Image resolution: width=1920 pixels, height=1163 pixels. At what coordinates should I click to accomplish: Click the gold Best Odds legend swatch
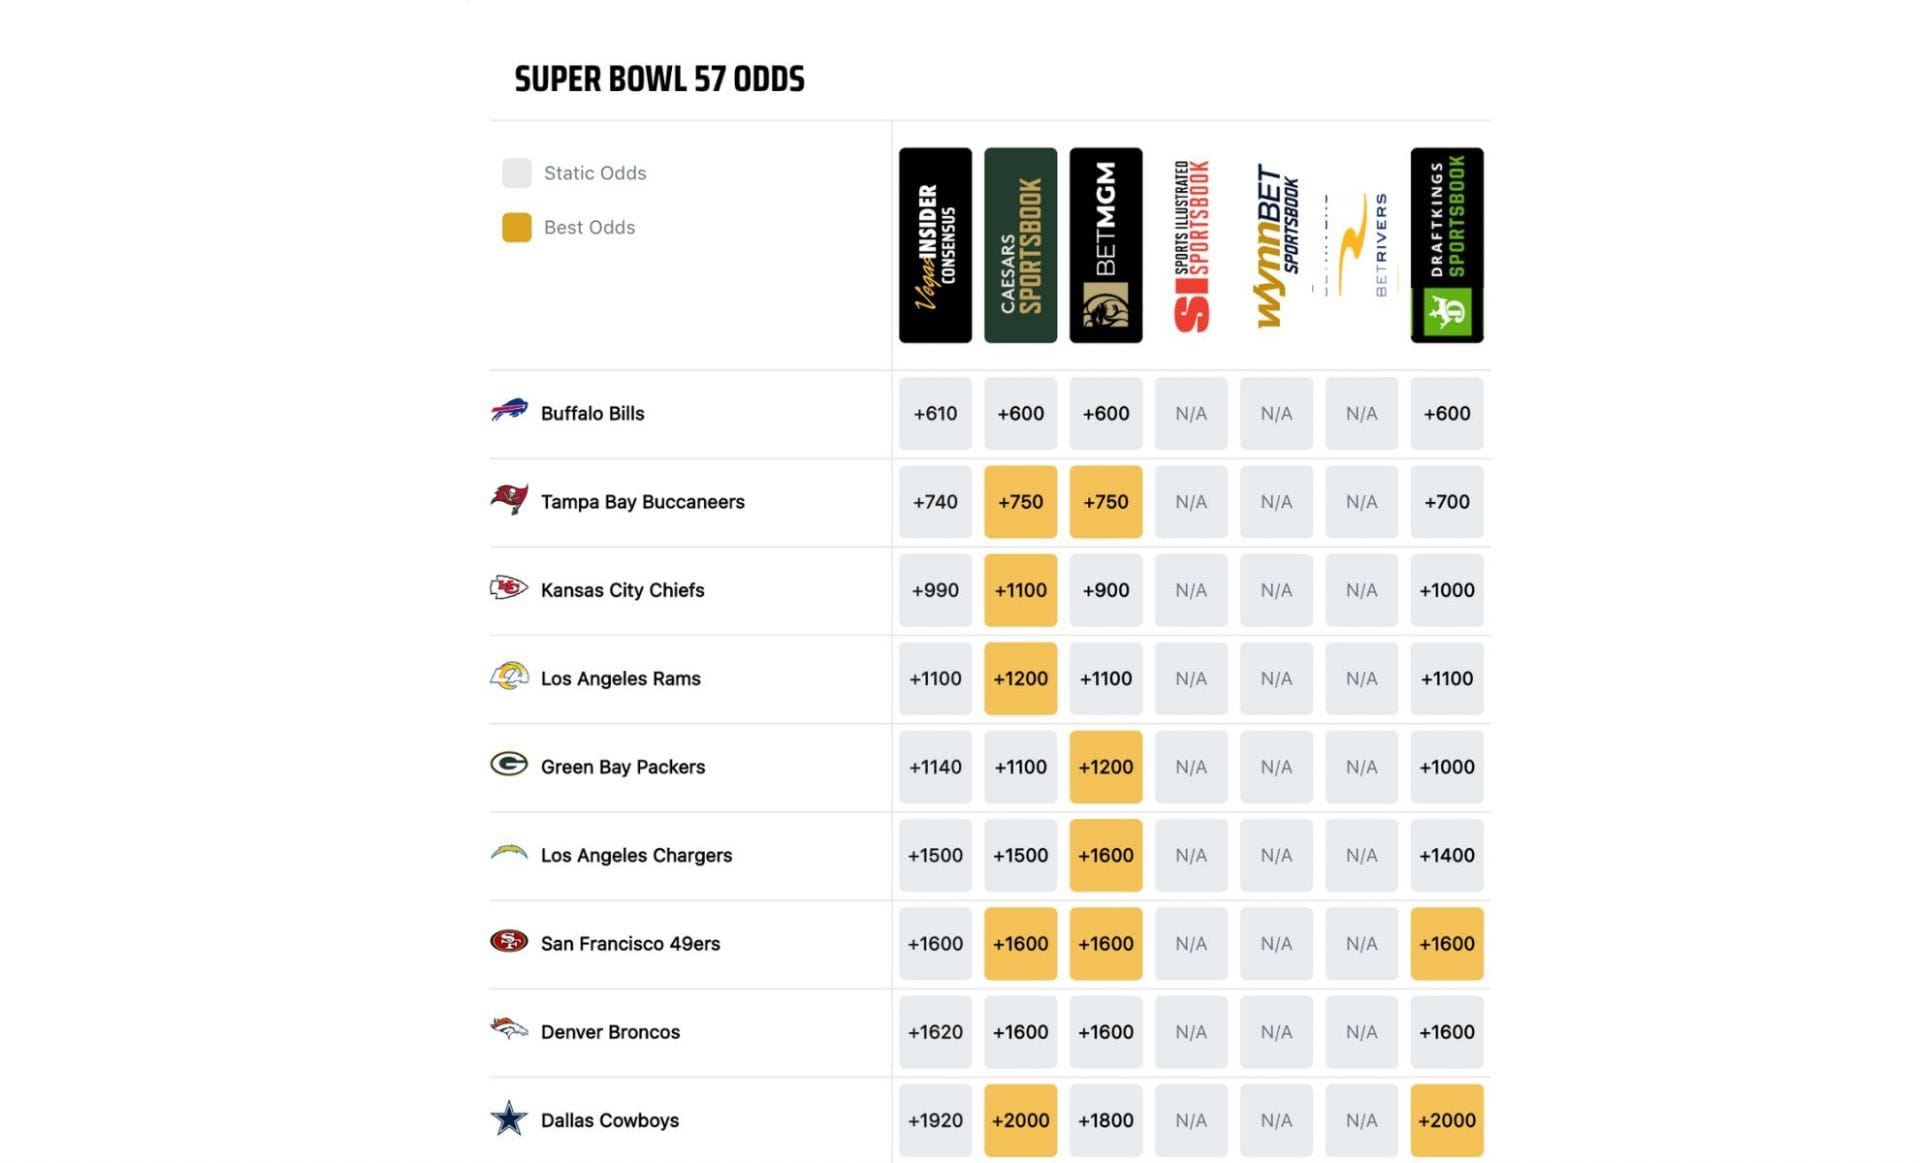point(517,228)
